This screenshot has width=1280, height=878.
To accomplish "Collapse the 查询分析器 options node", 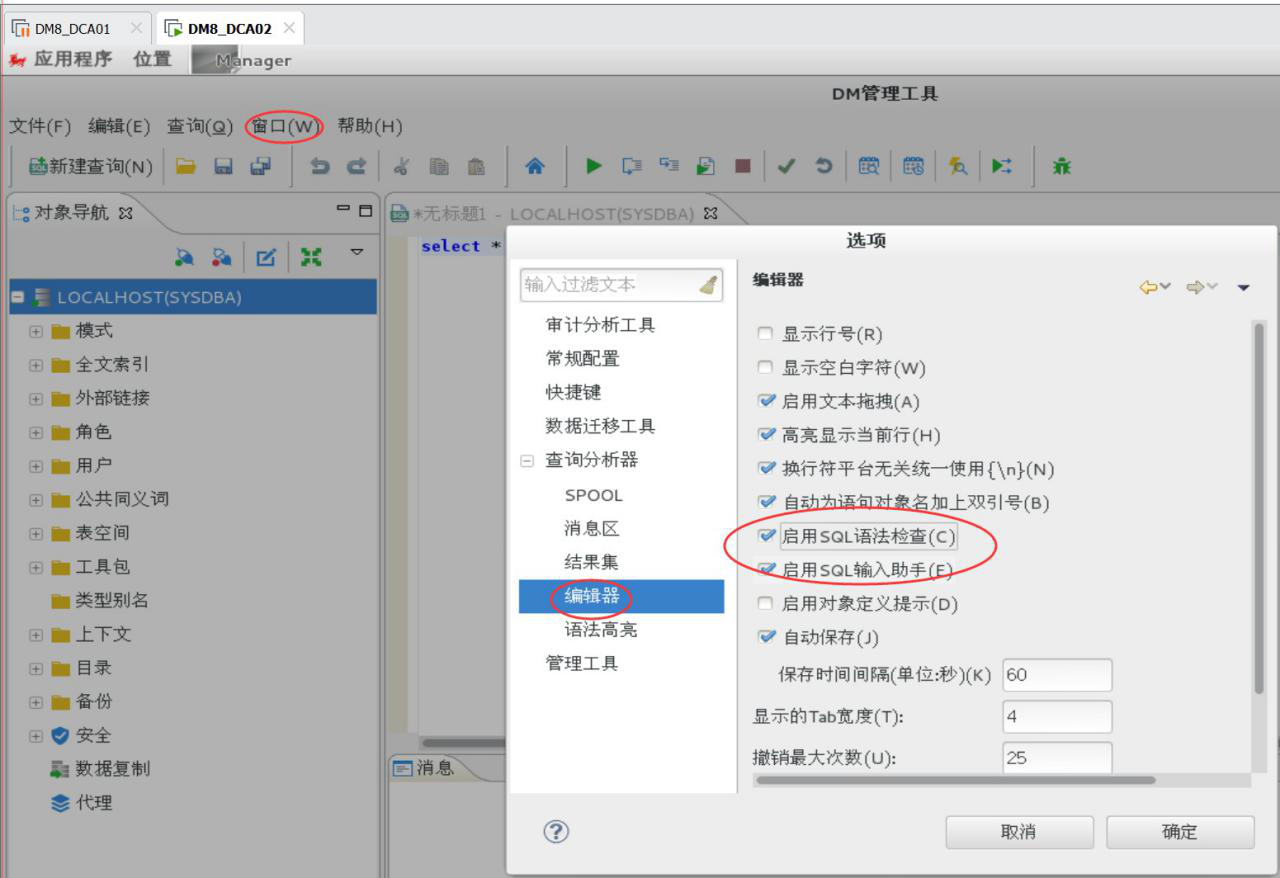I will point(527,461).
